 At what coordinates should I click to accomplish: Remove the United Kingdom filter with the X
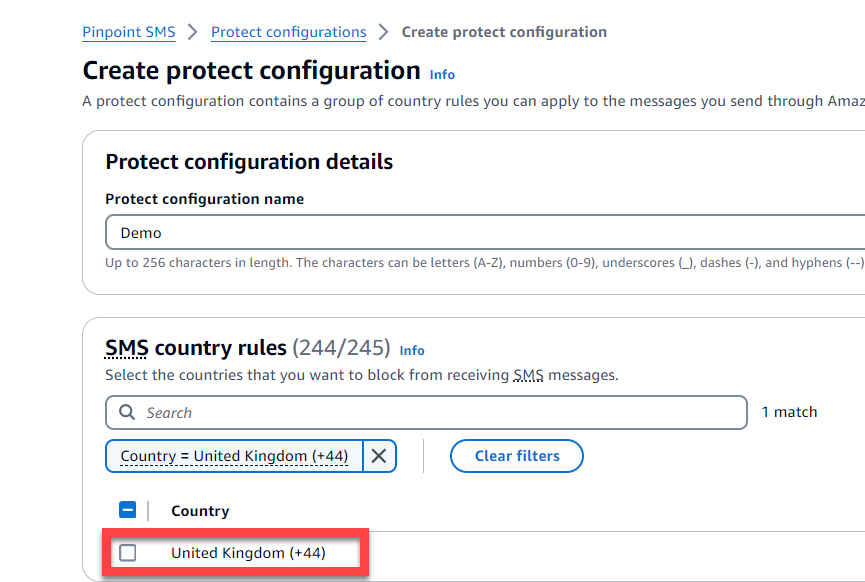pos(378,456)
